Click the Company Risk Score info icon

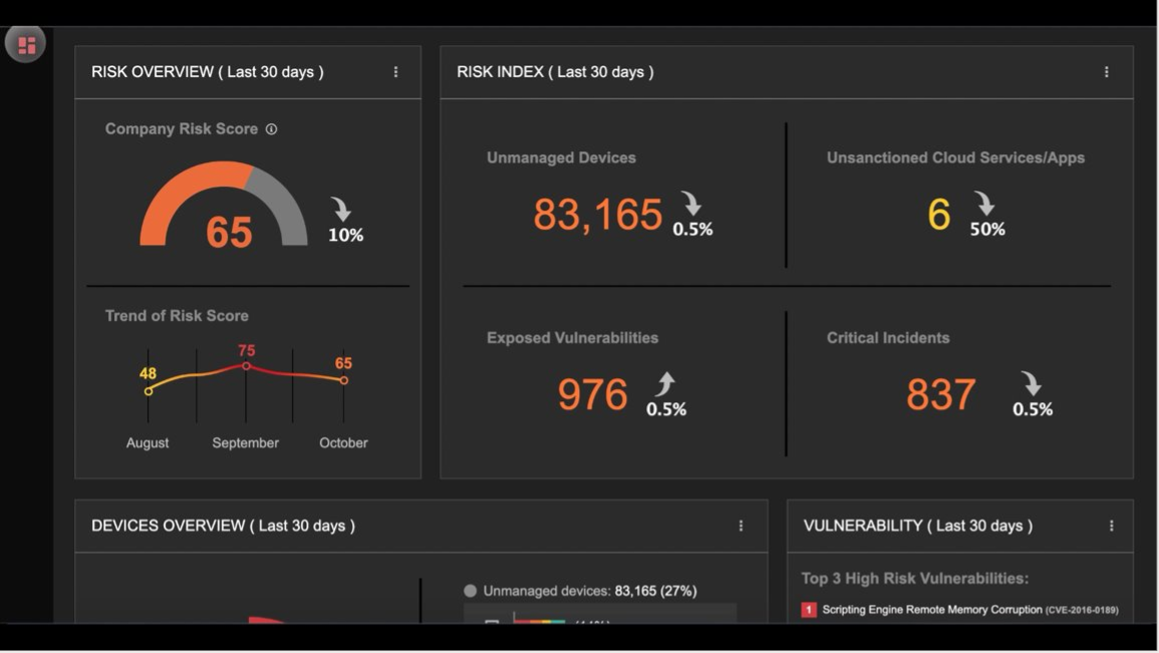pos(271,129)
